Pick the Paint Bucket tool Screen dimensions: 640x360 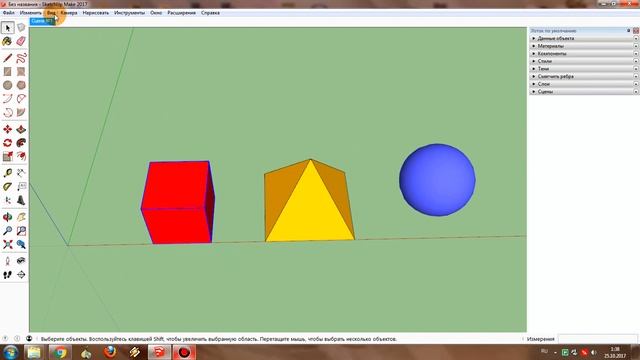(x=7, y=41)
